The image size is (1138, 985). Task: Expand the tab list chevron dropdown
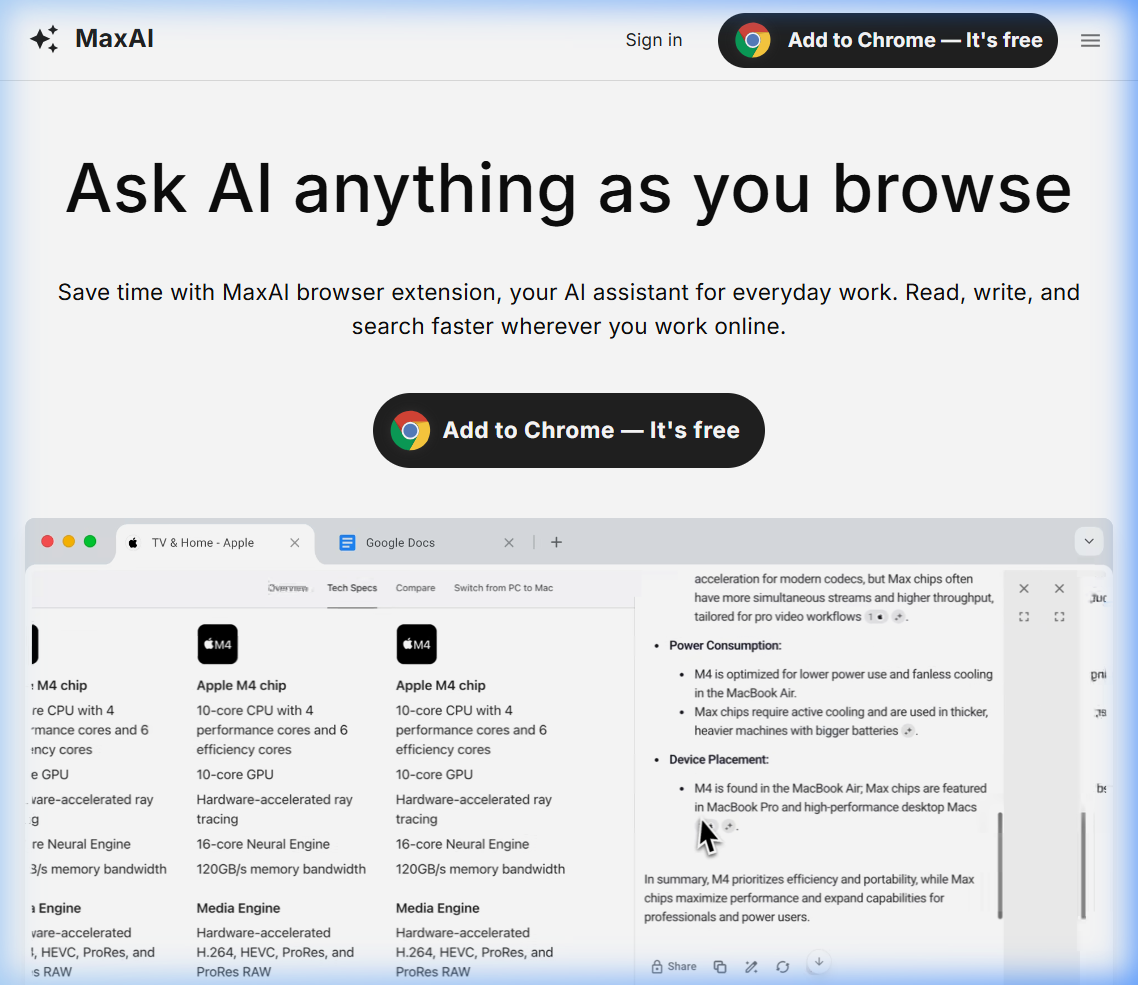click(x=1089, y=541)
